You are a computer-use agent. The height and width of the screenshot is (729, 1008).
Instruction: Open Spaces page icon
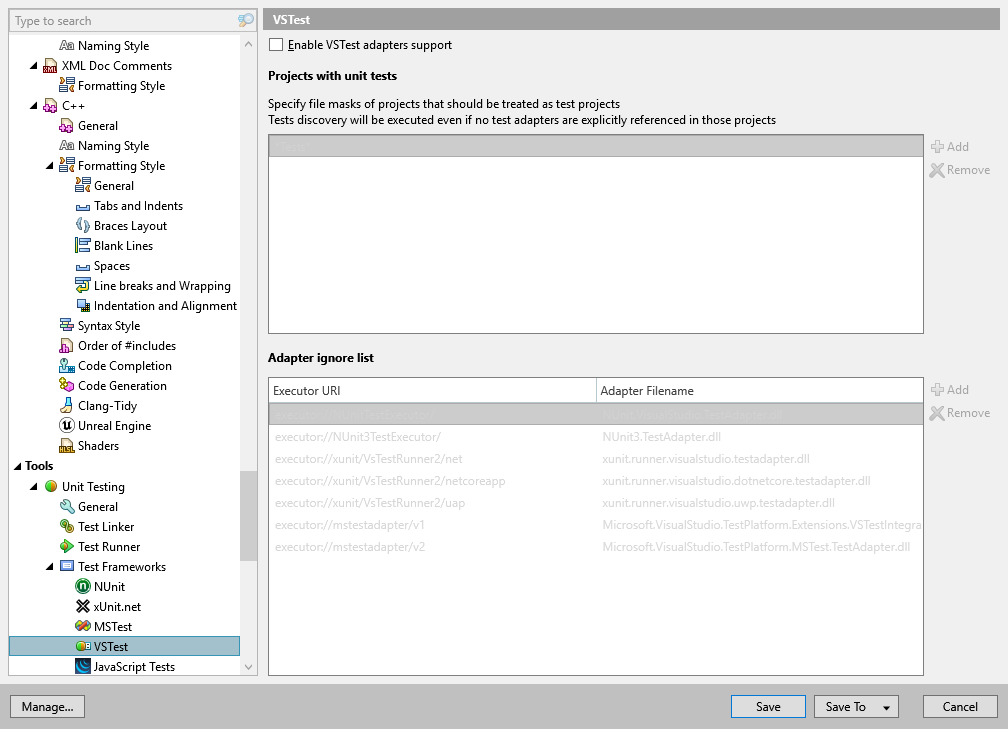point(82,266)
